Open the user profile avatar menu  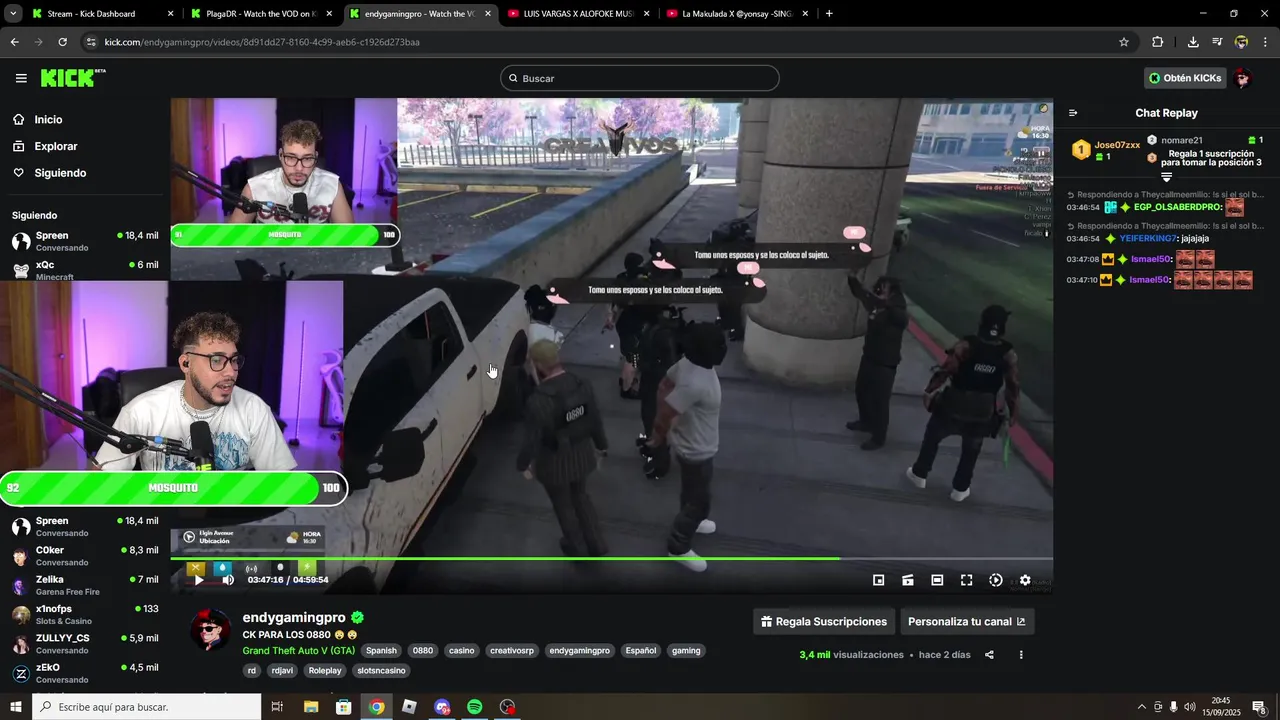[1243, 78]
